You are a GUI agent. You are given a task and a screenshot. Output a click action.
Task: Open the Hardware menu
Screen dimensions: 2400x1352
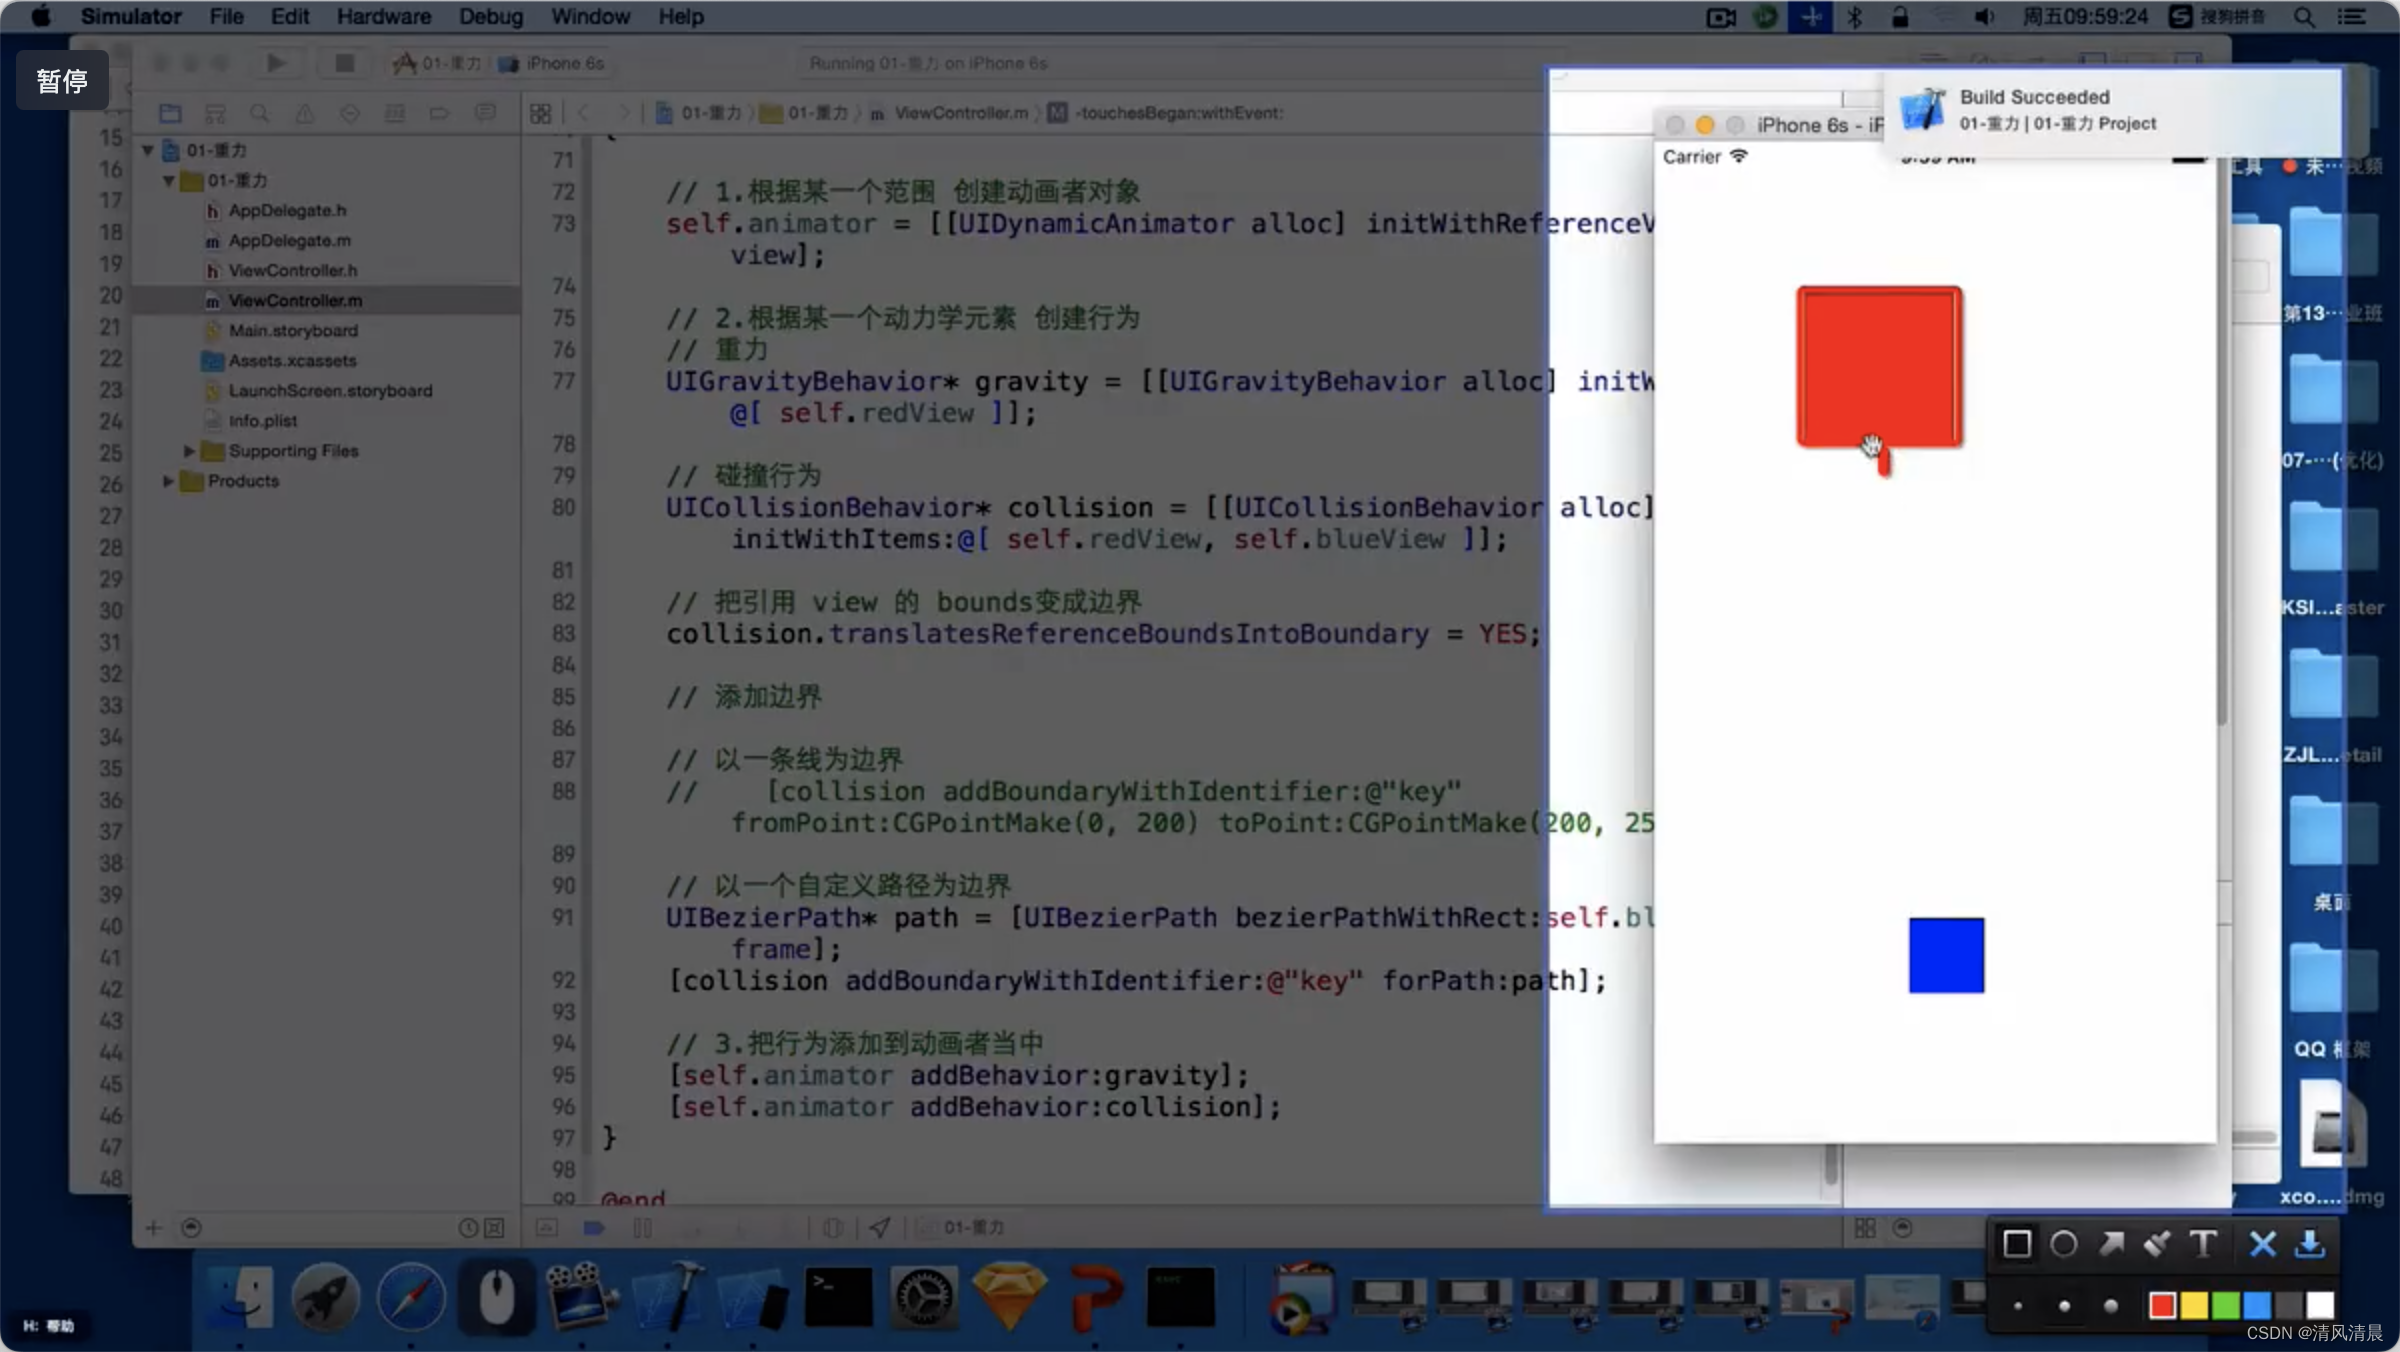click(x=382, y=16)
